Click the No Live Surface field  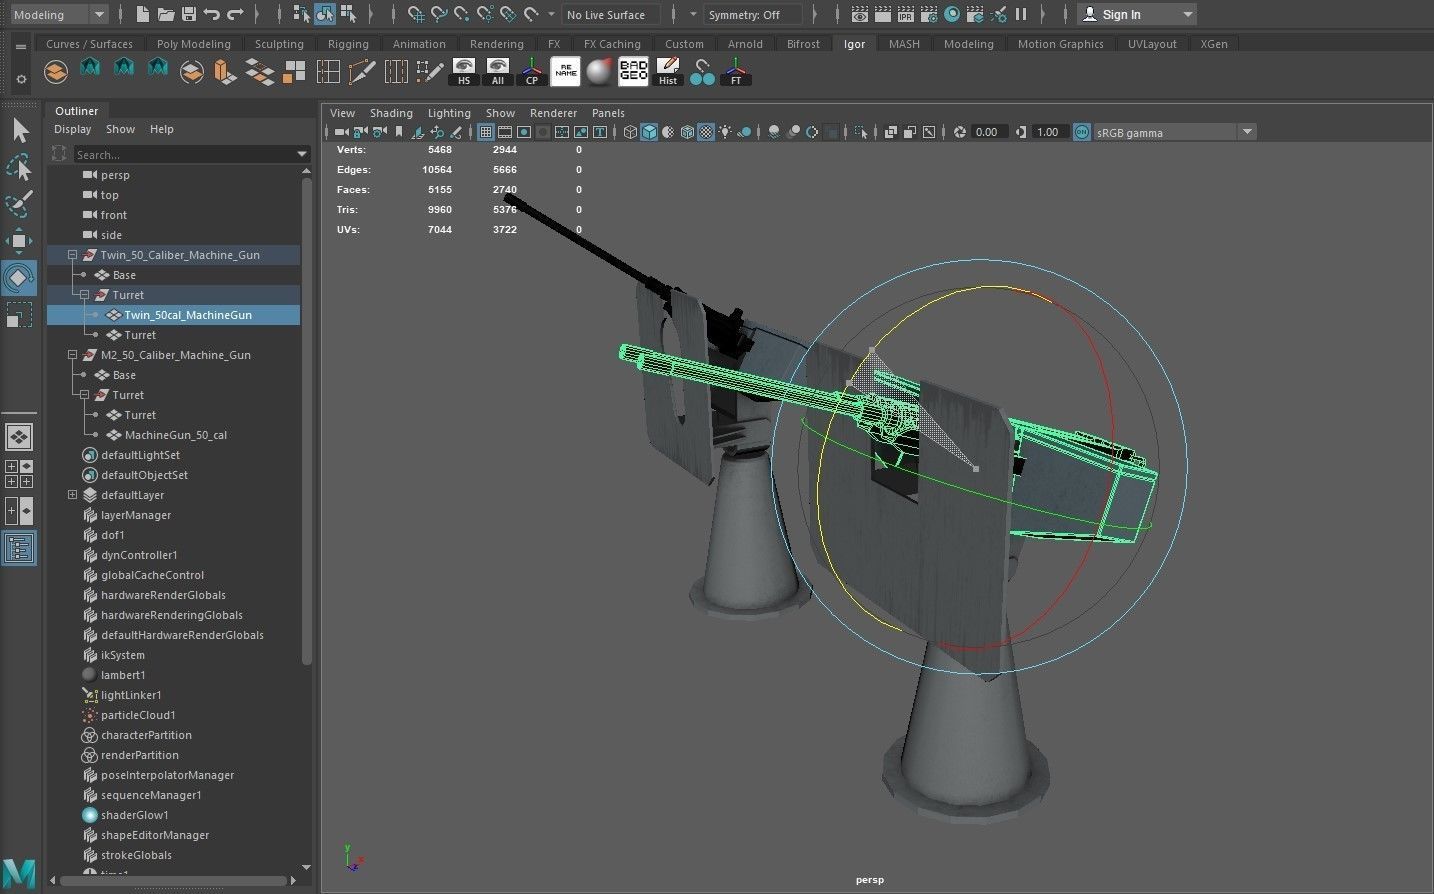tap(610, 14)
